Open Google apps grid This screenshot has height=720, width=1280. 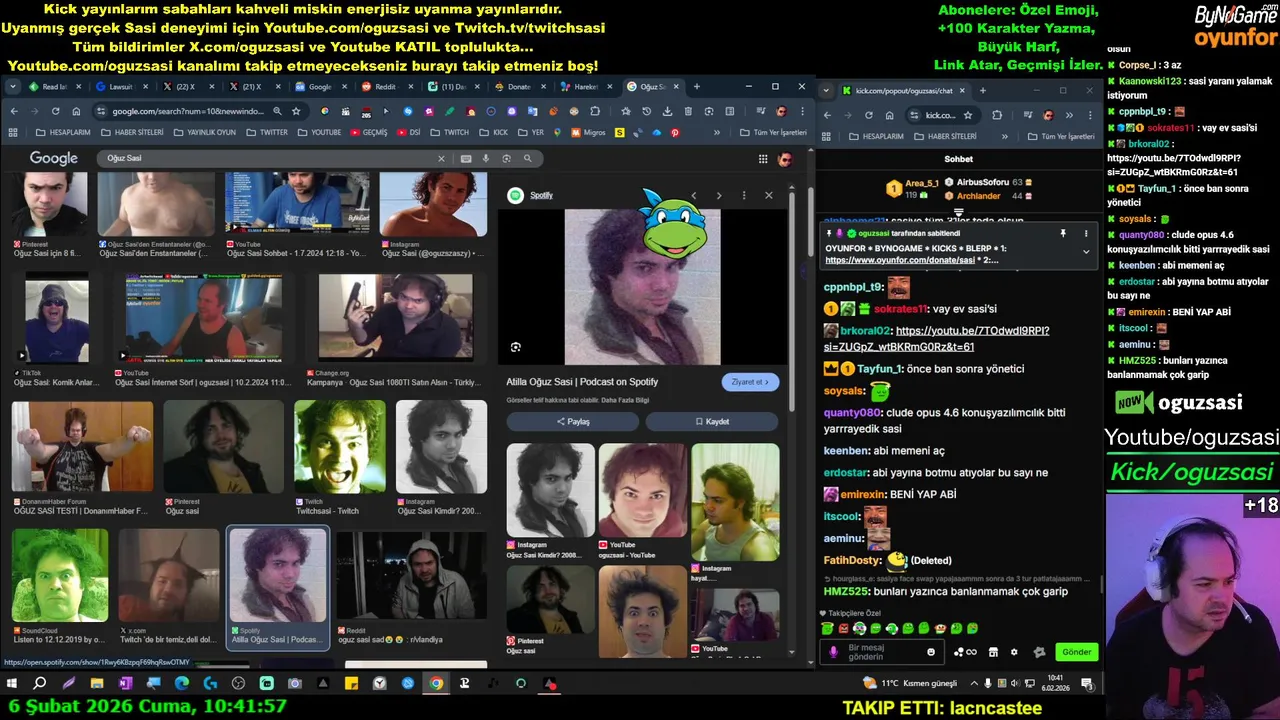click(763, 159)
